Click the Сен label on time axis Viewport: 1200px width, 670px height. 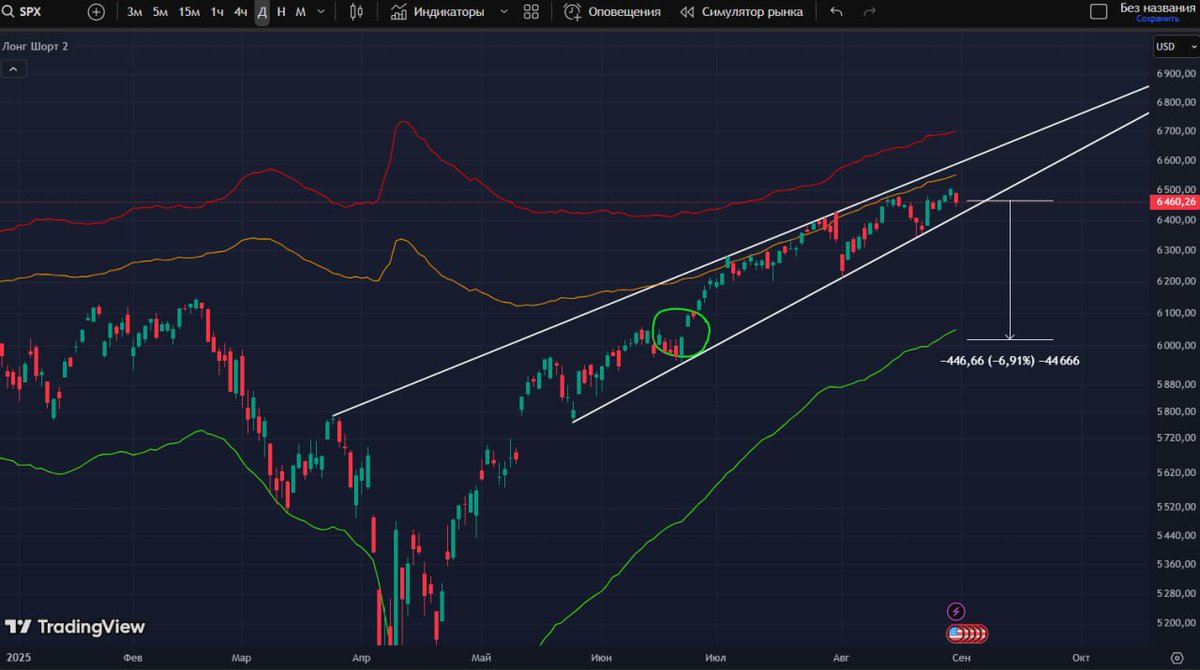(960, 658)
